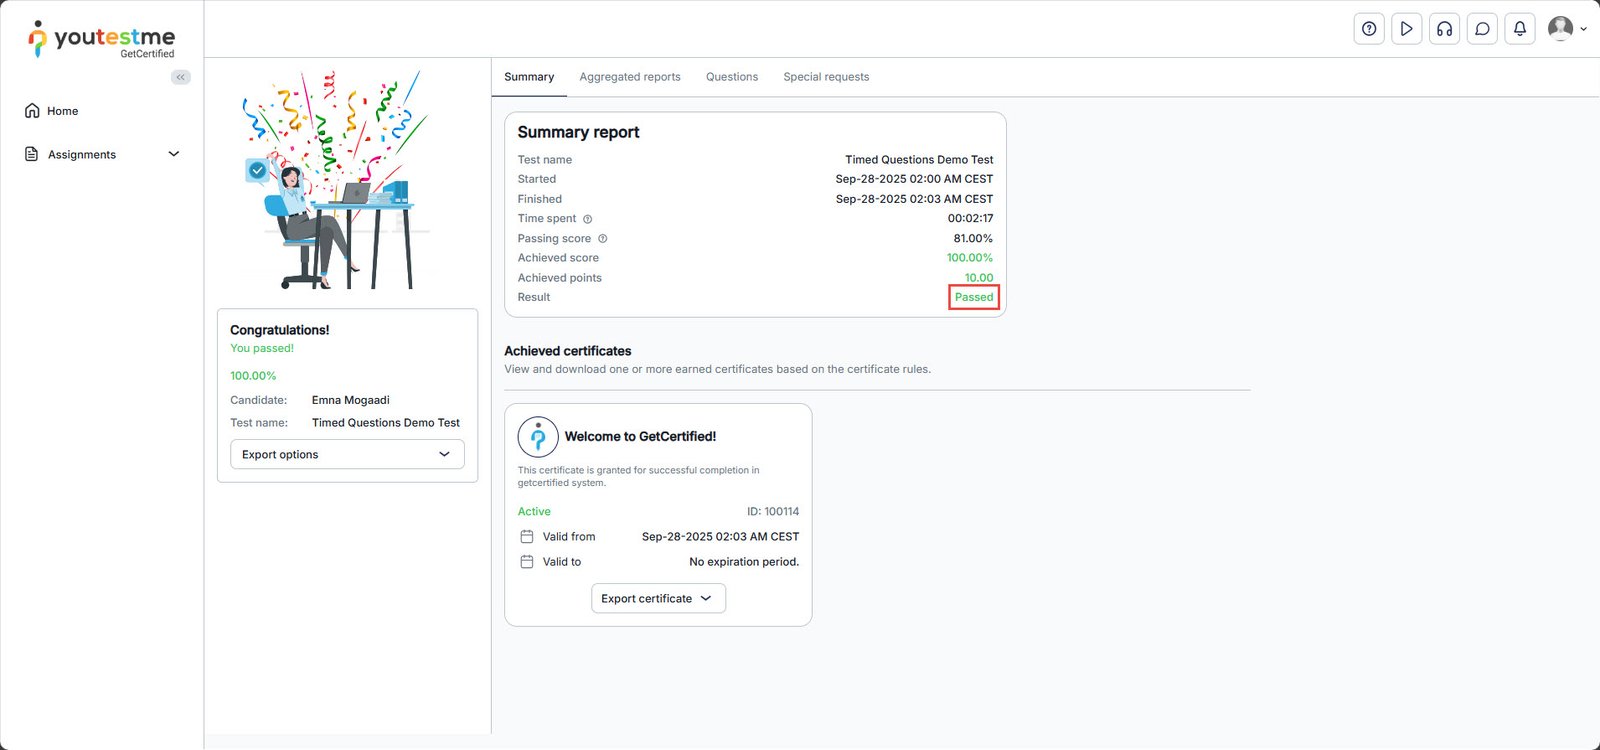Go to Home in sidebar
This screenshot has height=750, width=1600.
[x=62, y=111]
